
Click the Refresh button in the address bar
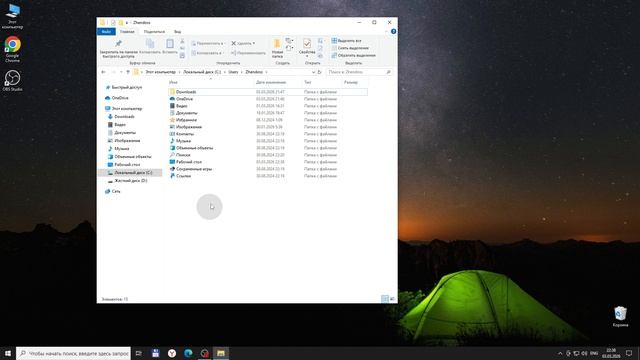(320, 72)
